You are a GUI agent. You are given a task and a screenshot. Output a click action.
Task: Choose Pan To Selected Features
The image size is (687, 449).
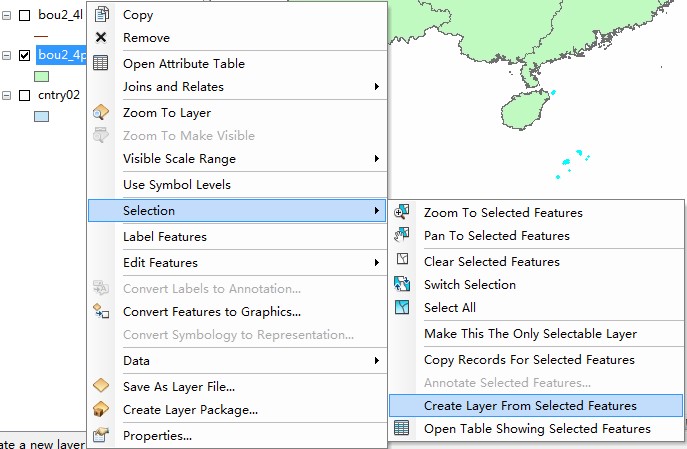(x=536, y=236)
